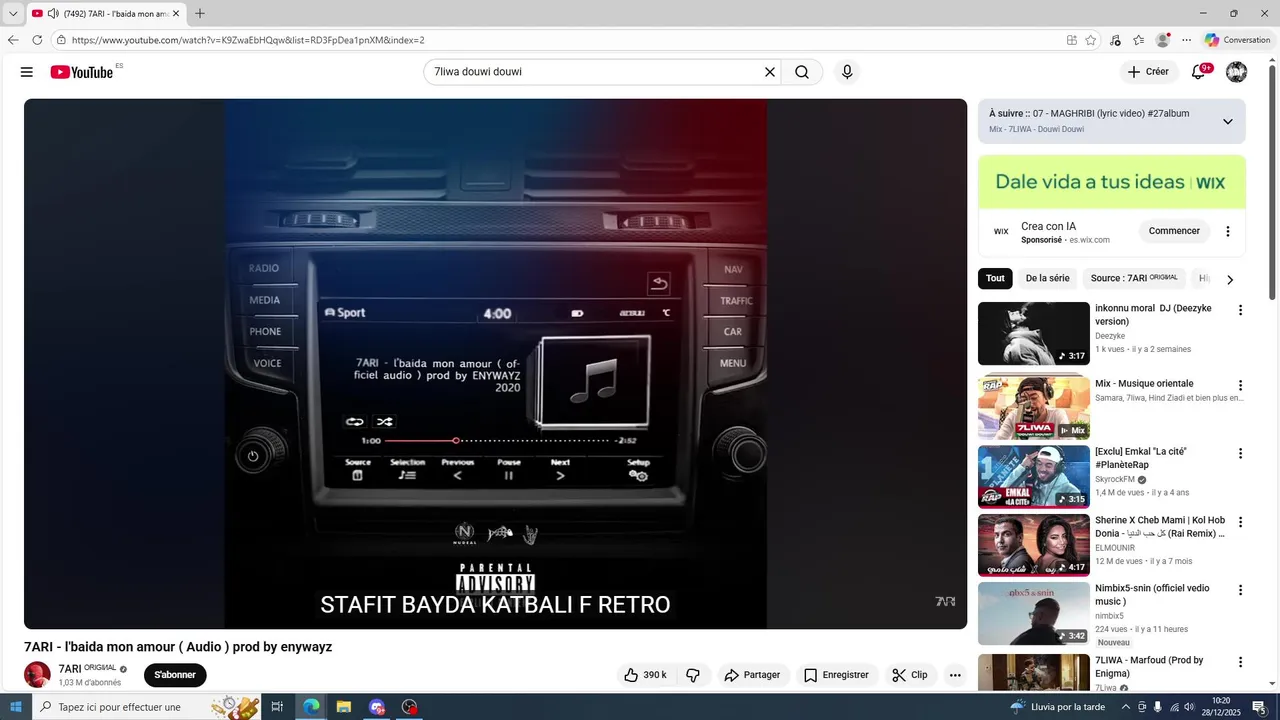Viewport: 1280px width, 720px height.
Task: Open the 'inkonnu moral DJ' thumbnail
Action: 1034,333
